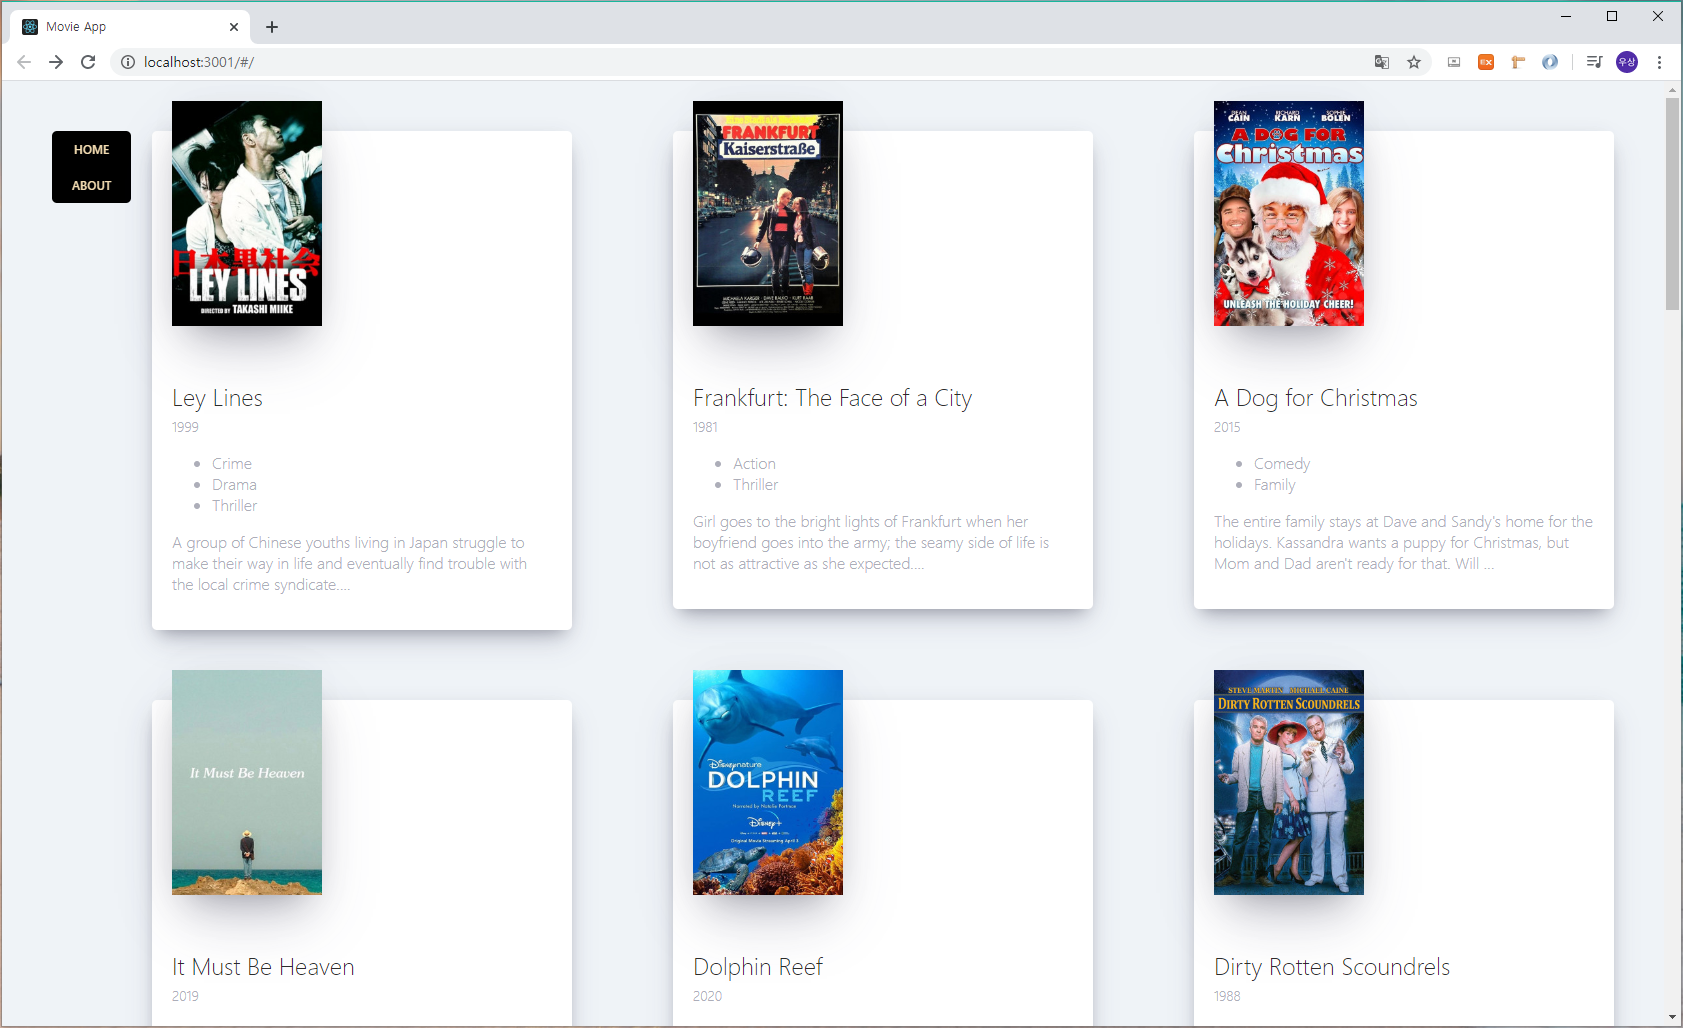The width and height of the screenshot is (1683, 1028).
Task: Open the orange X extension icon
Action: click(1486, 62)
